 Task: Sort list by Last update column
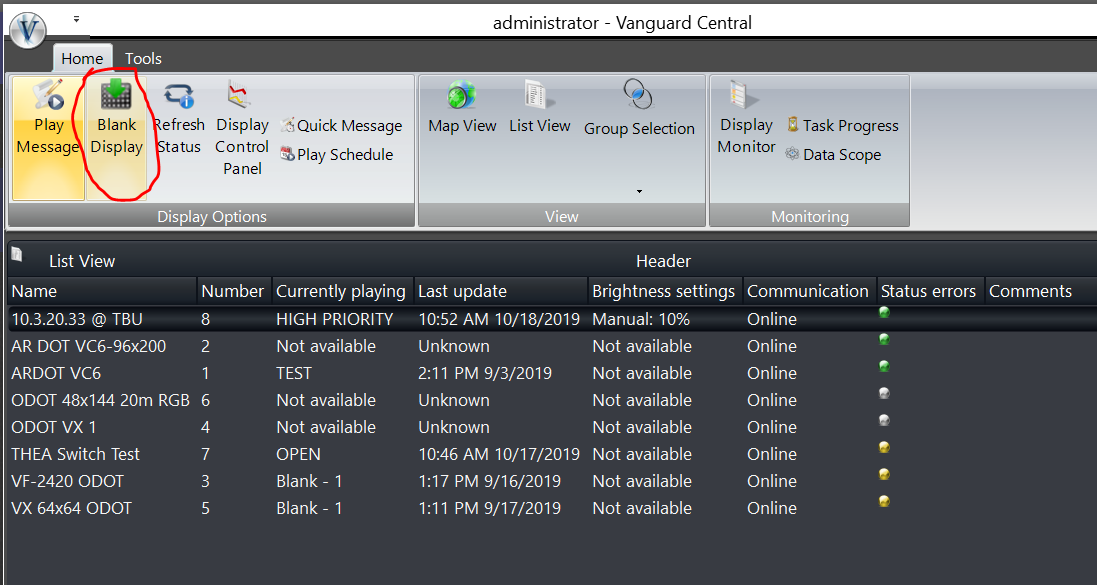pyautogui.click(x=462, y=291)
